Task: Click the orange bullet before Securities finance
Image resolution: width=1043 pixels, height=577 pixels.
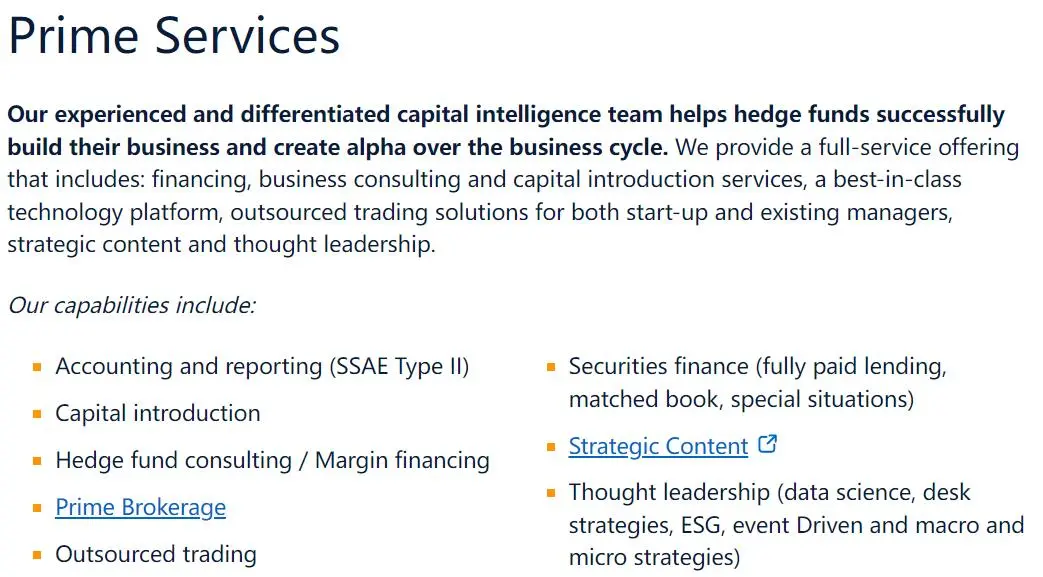Action: (x=551, y=367)
